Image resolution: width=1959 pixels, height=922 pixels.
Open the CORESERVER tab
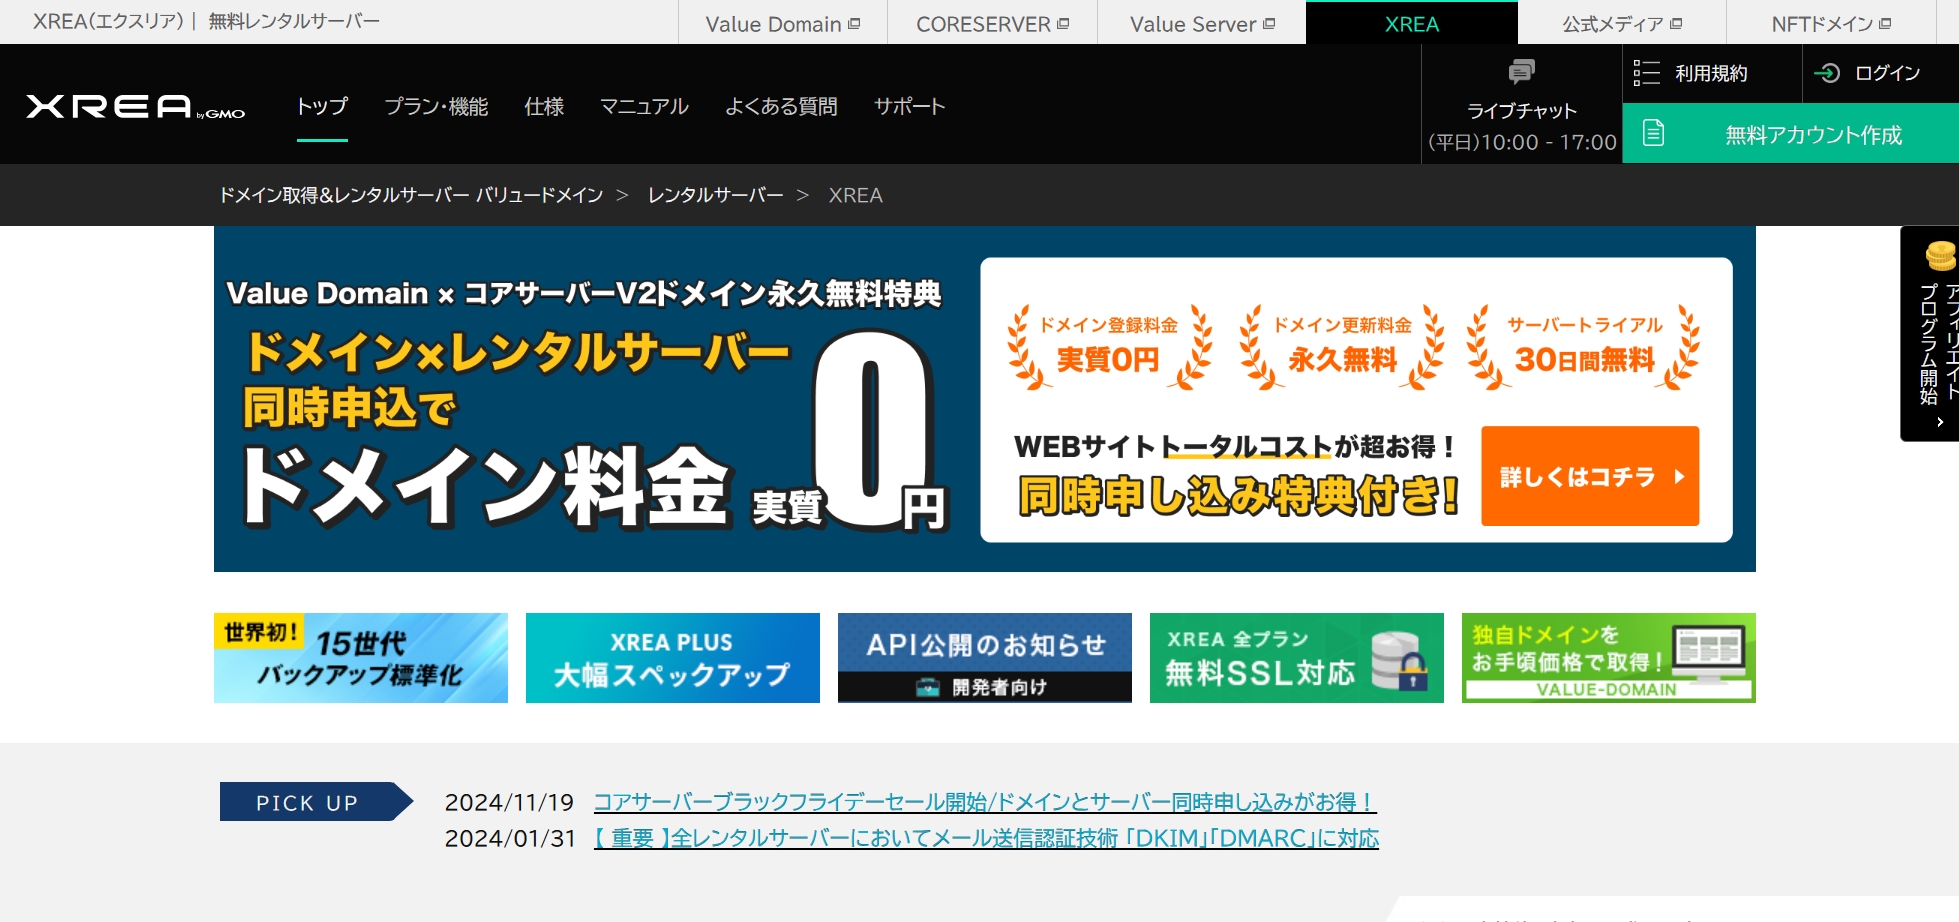(992, 23)
